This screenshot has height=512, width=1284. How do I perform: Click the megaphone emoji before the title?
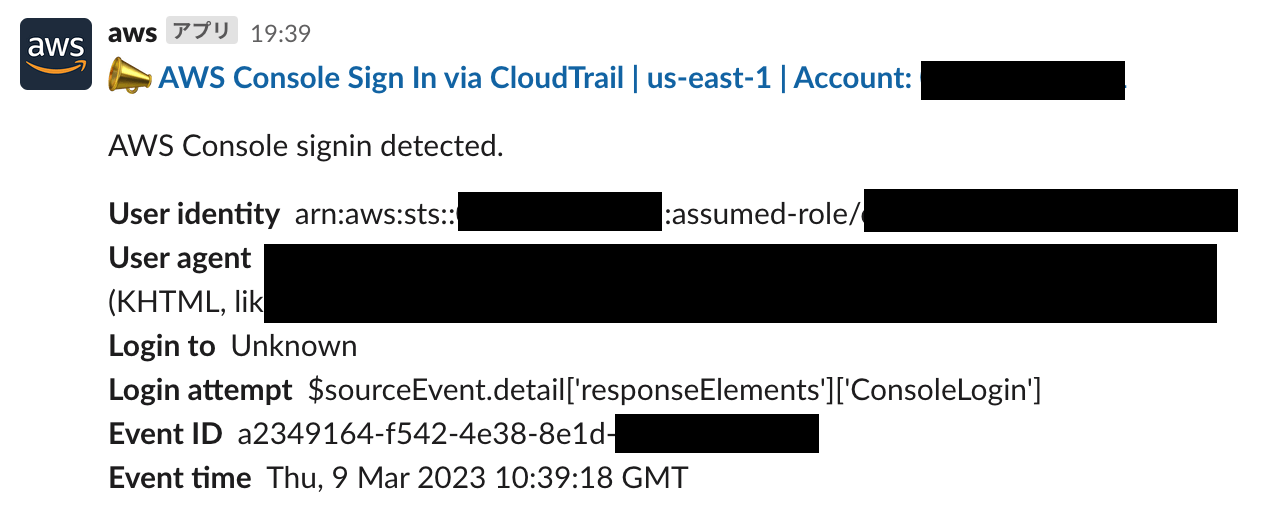tap(130, 78)
